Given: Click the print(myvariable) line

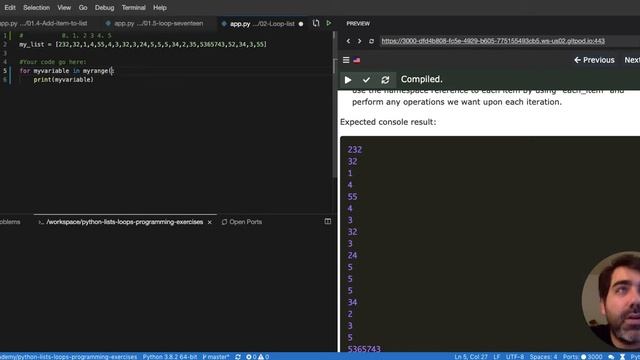Looking at the screenshot, I should tap(63, 80).
